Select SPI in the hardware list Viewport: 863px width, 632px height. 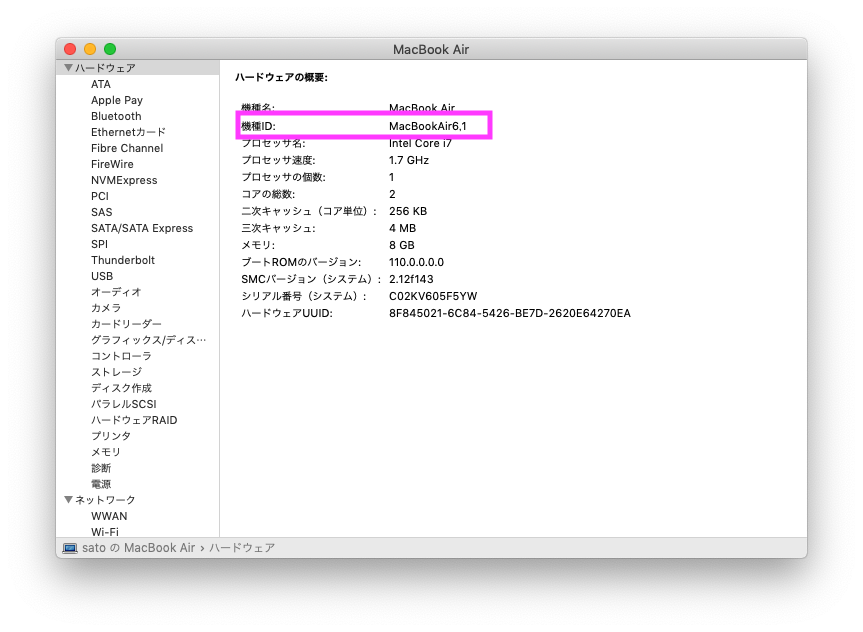click(99, 244)
